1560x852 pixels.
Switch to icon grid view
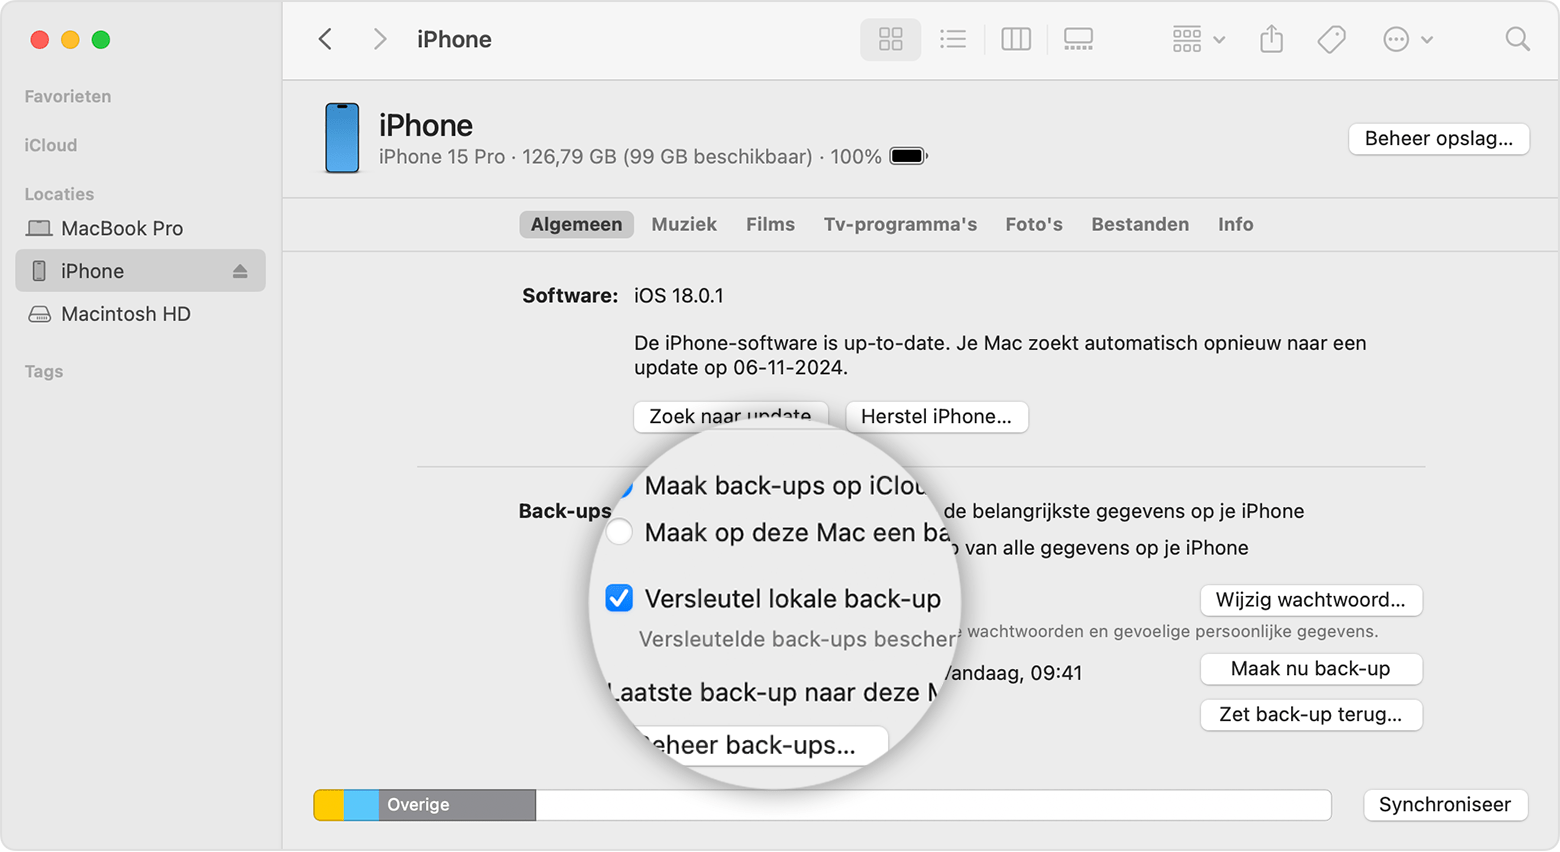(x=890, y=39)
